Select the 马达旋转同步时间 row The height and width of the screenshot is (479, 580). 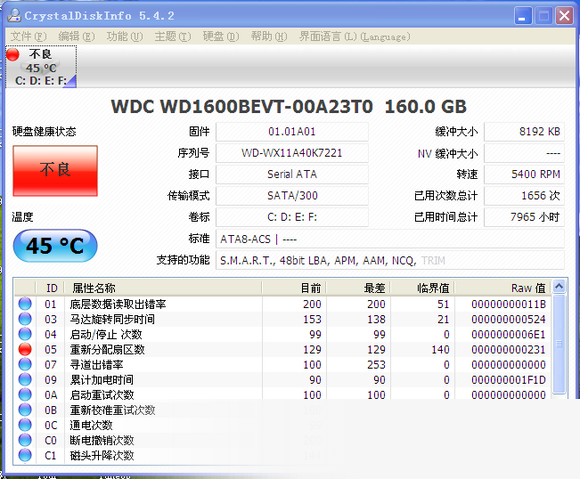[x=283, y=319]
